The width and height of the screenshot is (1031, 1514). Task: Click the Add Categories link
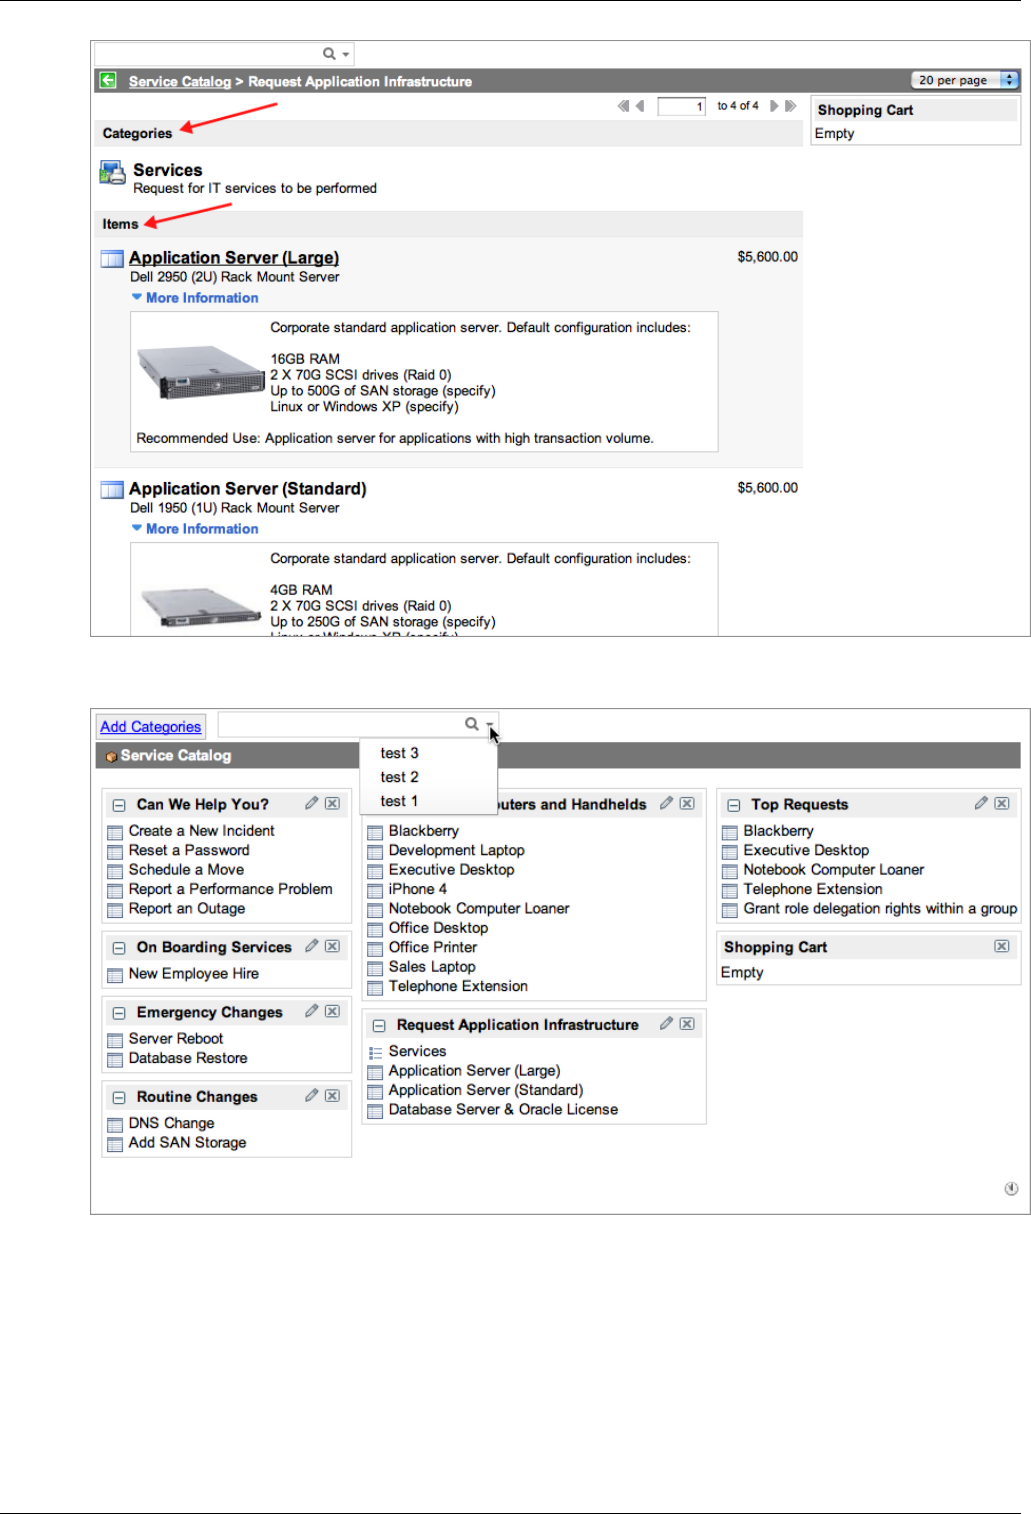tap(151, 727)
